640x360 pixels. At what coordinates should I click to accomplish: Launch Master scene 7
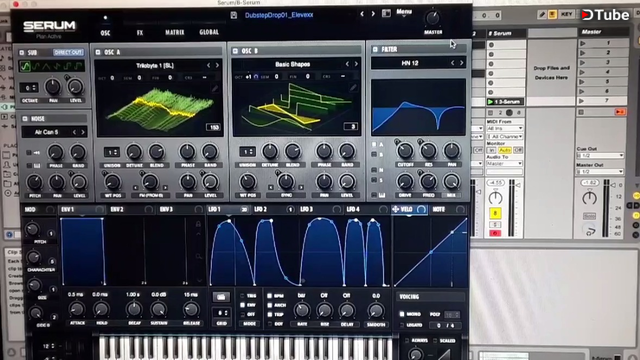582,101
